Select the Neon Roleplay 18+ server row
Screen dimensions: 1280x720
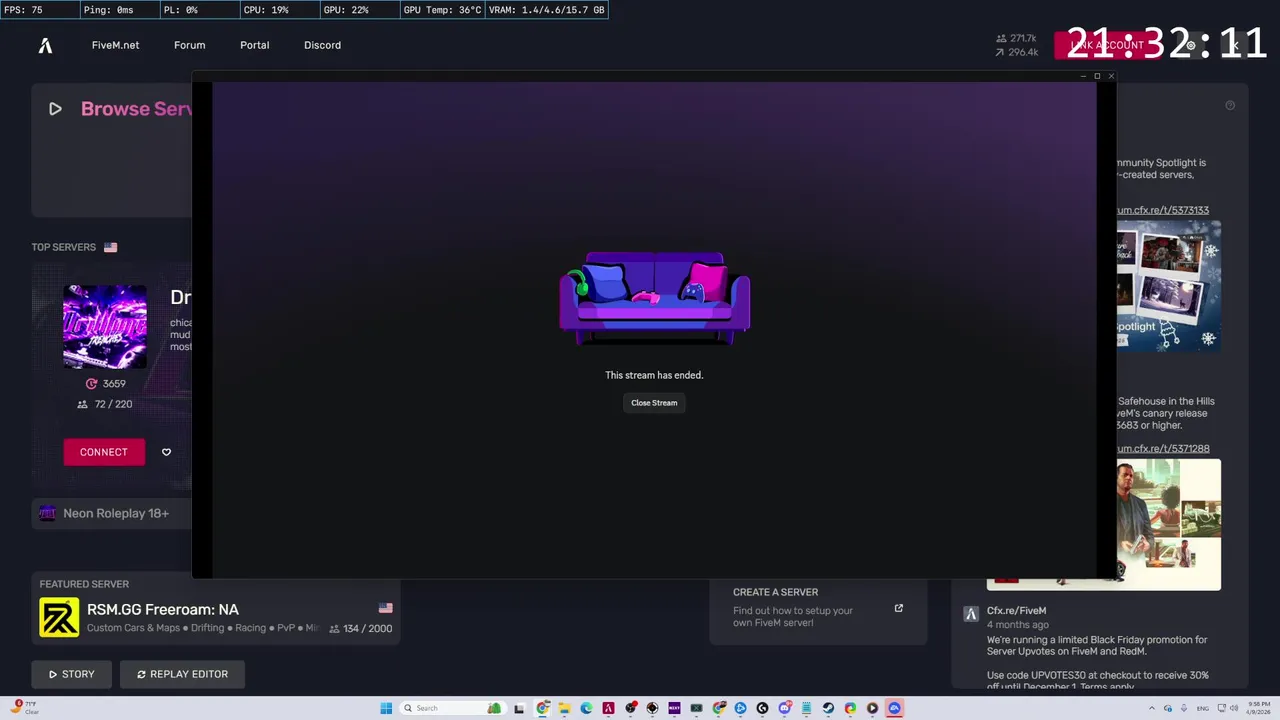pyautogui.click(x=111, y=513)
